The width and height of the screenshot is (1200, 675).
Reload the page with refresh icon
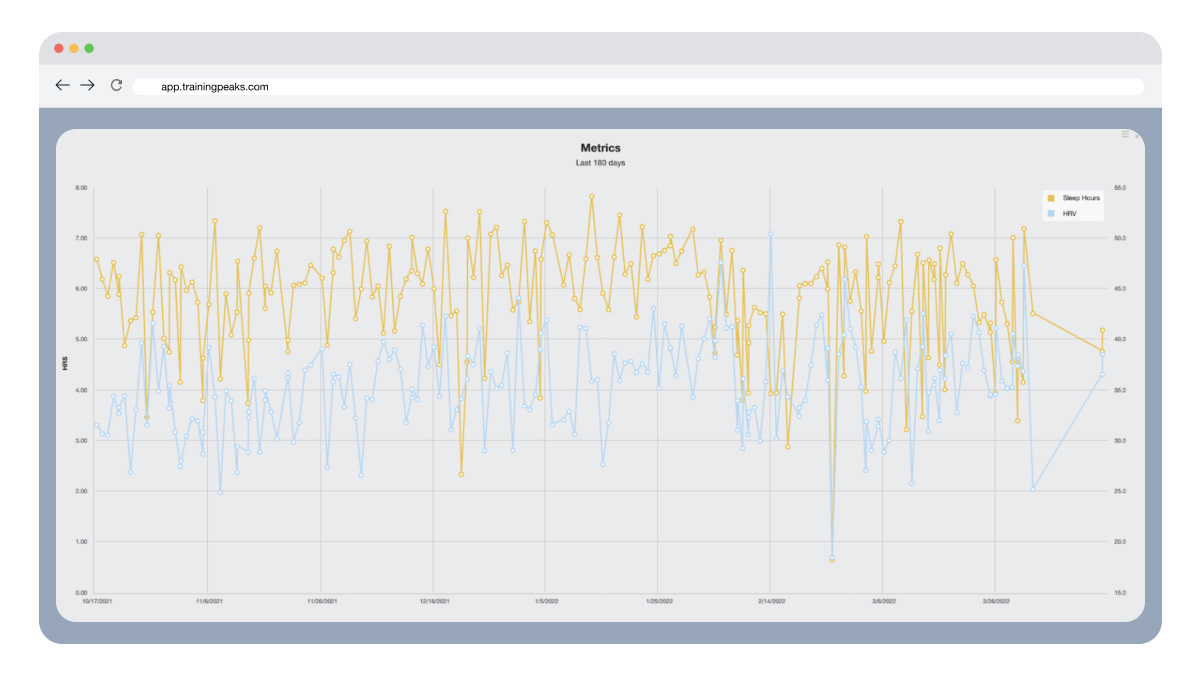pyautogui.click(x=116, y=86)
